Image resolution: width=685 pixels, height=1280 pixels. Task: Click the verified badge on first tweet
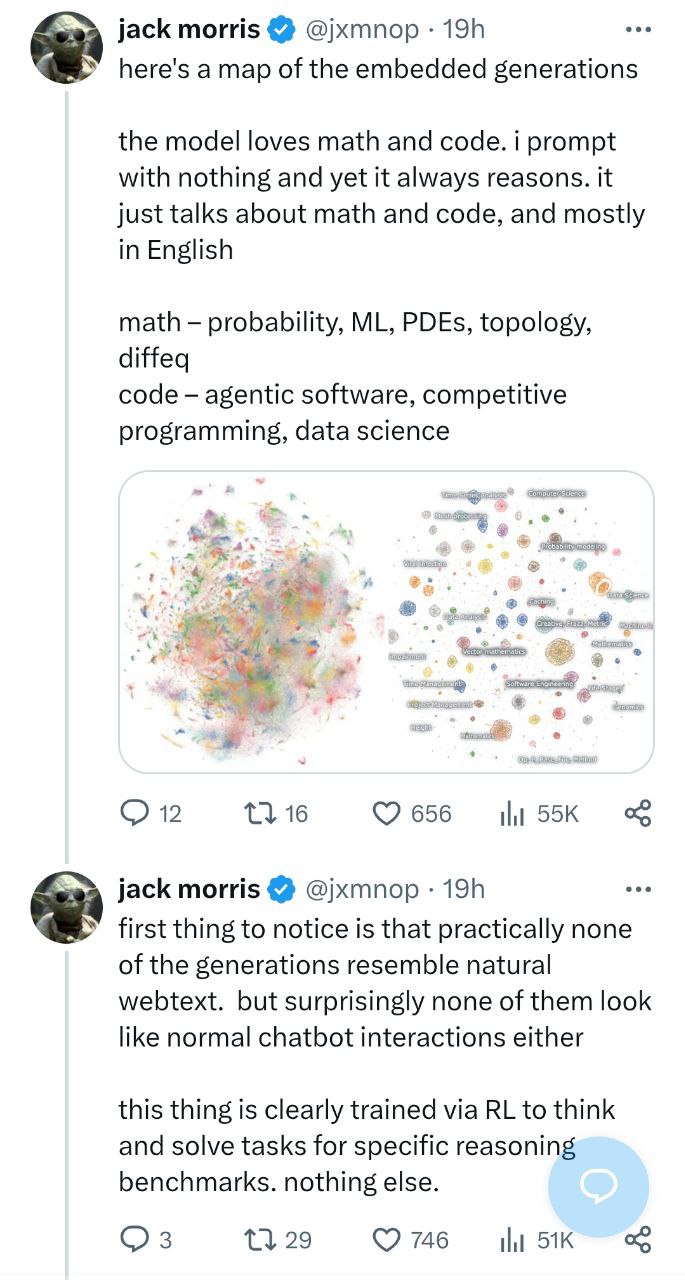281,31
